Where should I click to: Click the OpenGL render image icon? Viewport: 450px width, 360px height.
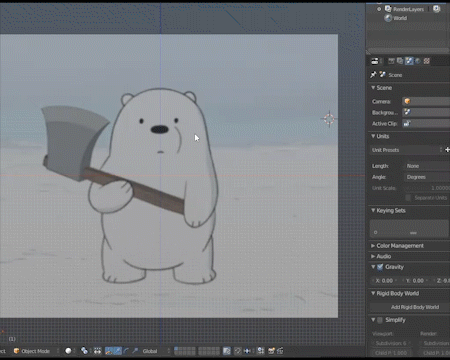(x=272, y=351)
